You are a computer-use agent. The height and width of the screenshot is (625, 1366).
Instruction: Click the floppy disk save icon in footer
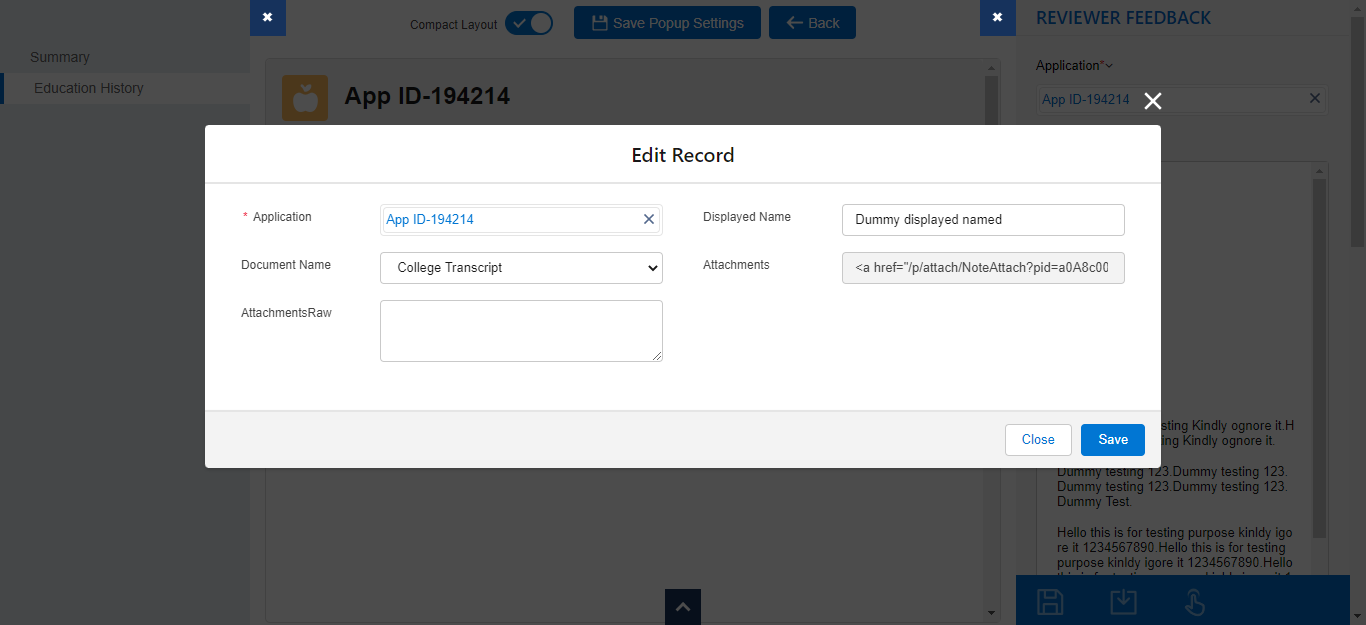(1050, 601)
